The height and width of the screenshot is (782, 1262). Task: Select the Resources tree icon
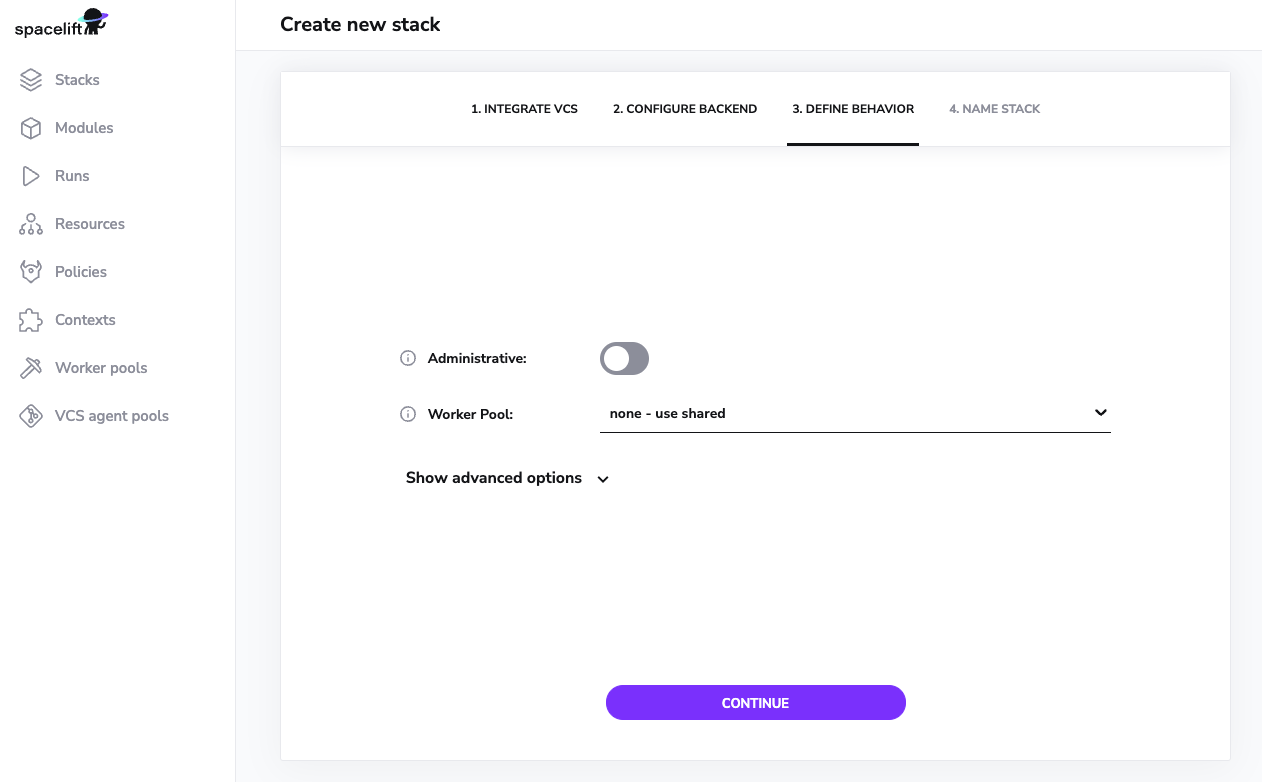31,224
